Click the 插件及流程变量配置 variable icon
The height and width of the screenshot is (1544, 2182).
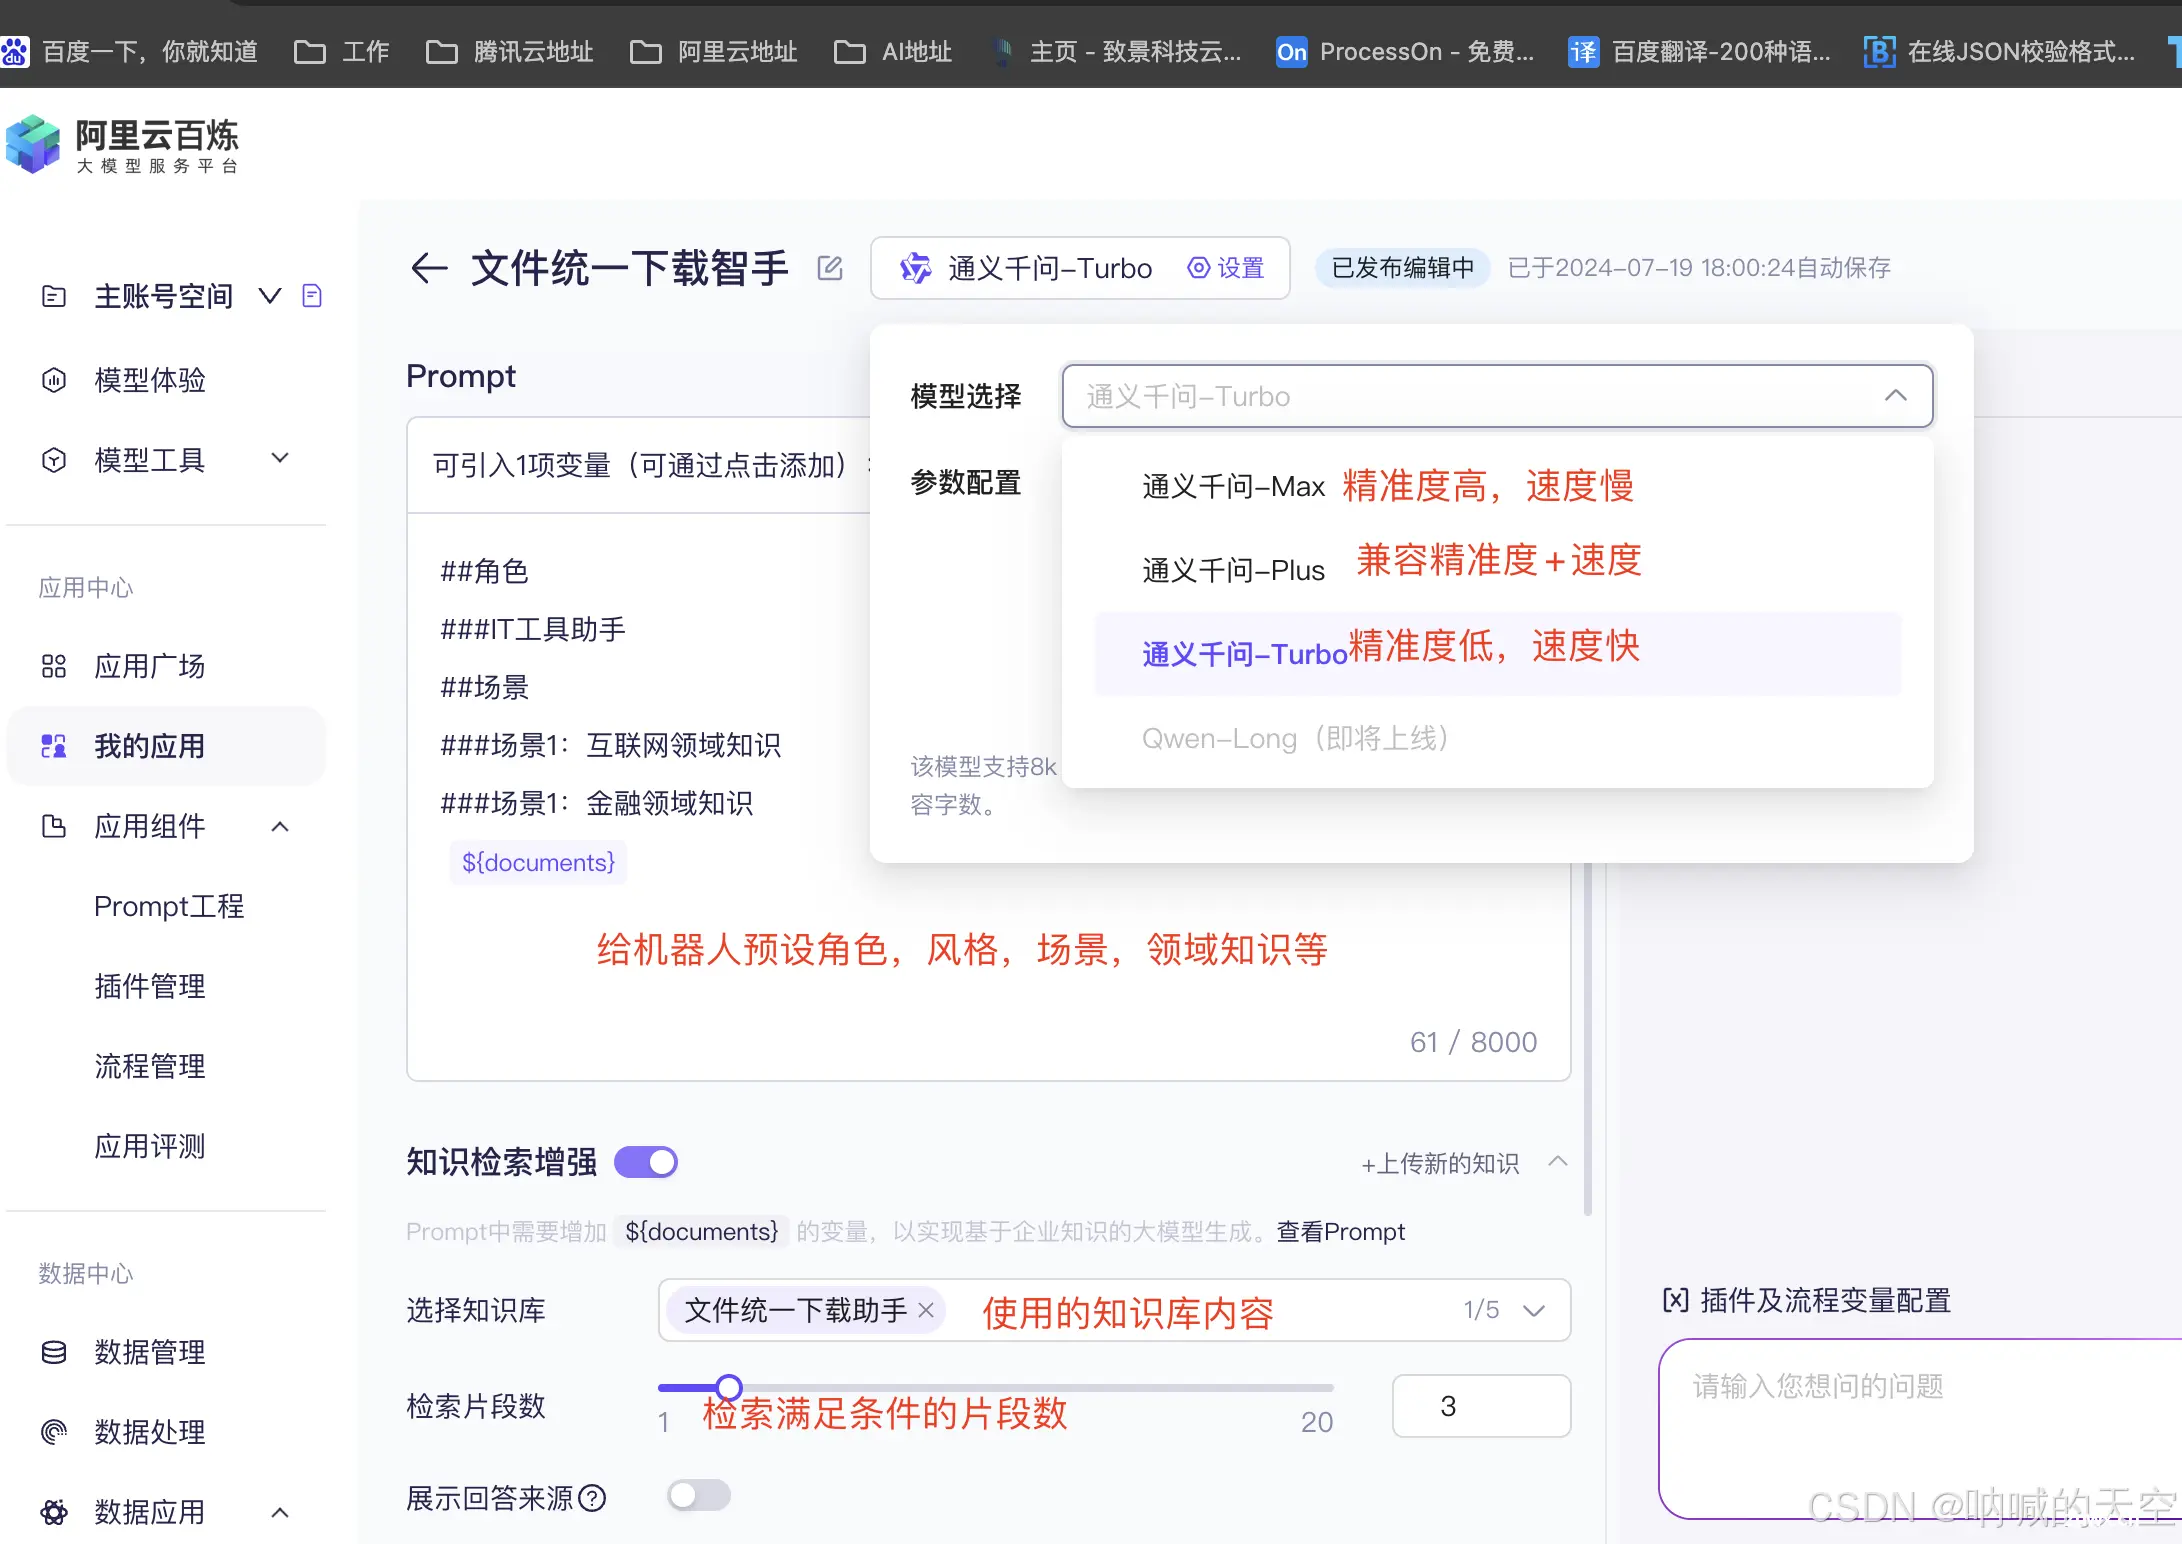(1676, 1300)
